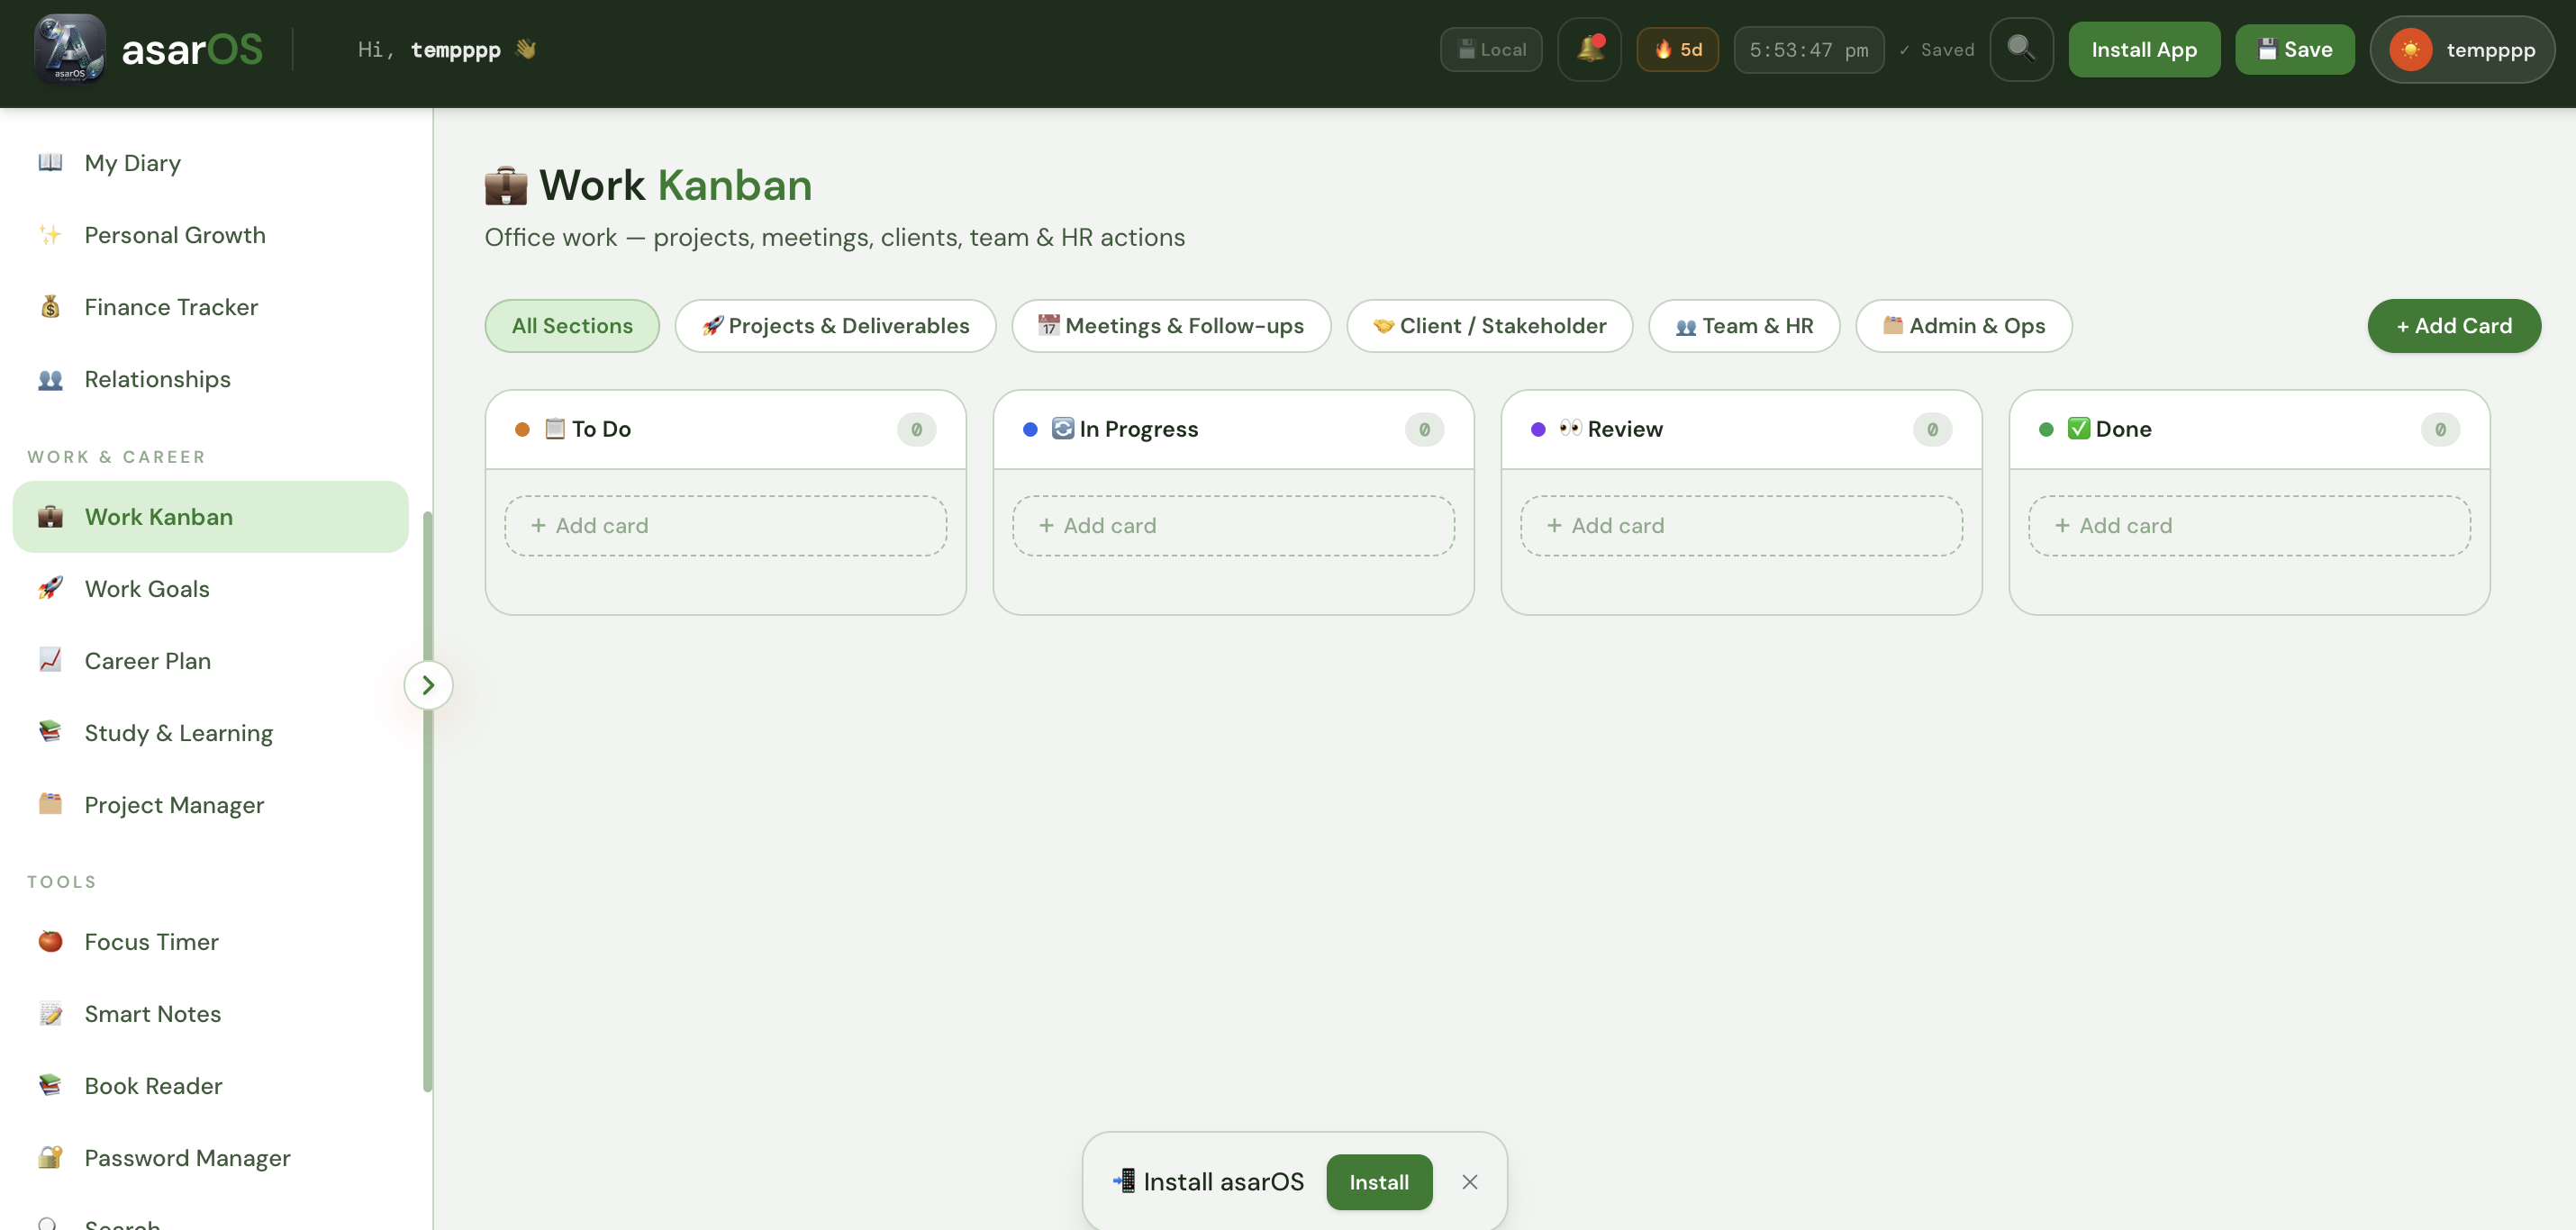Filter by Client / Stakeholder

point(1490,326)
